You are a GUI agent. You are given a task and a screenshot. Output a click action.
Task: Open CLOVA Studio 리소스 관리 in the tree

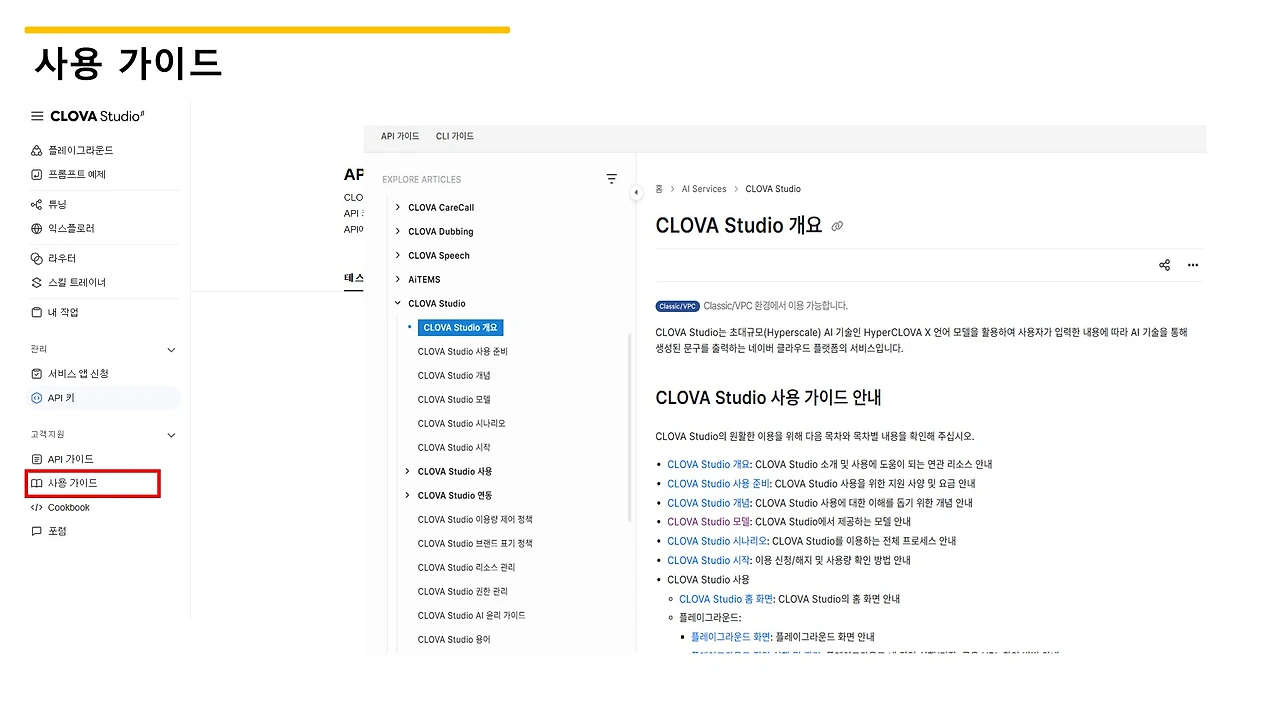point(466,567)
